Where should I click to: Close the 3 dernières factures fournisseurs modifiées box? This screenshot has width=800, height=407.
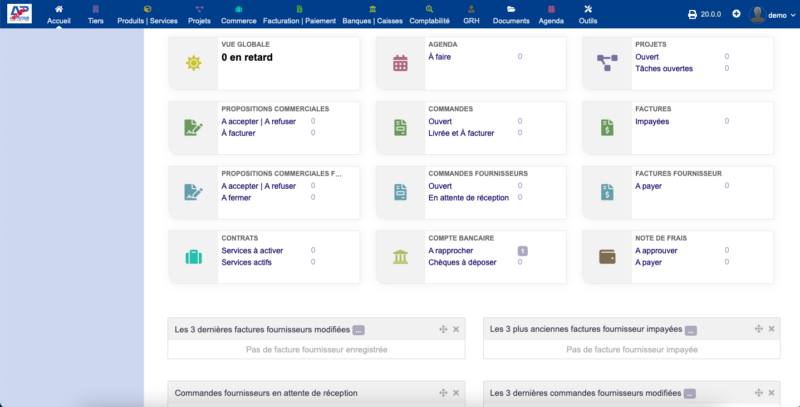pyautogui.click(x=456, y=329)
